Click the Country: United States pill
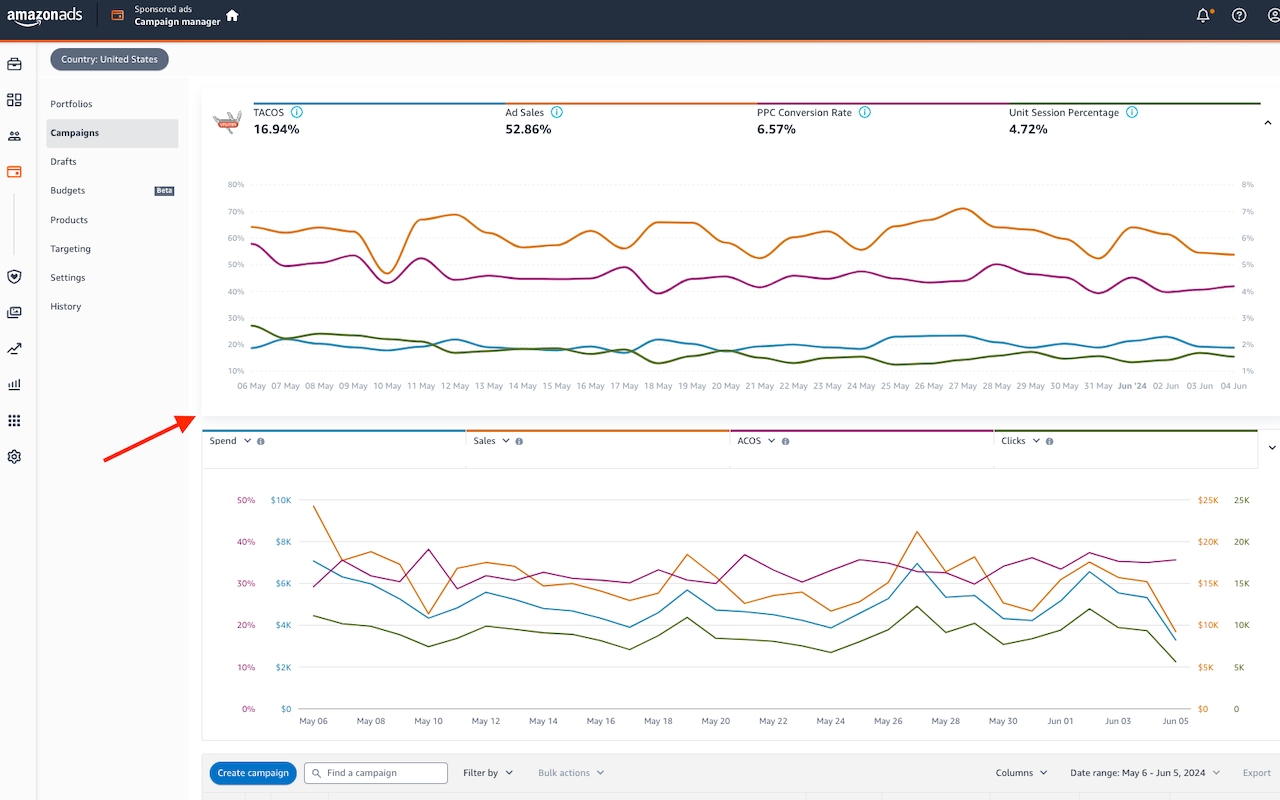Image resolution: width=1280 pixels, height=800 pixels. 110,59
